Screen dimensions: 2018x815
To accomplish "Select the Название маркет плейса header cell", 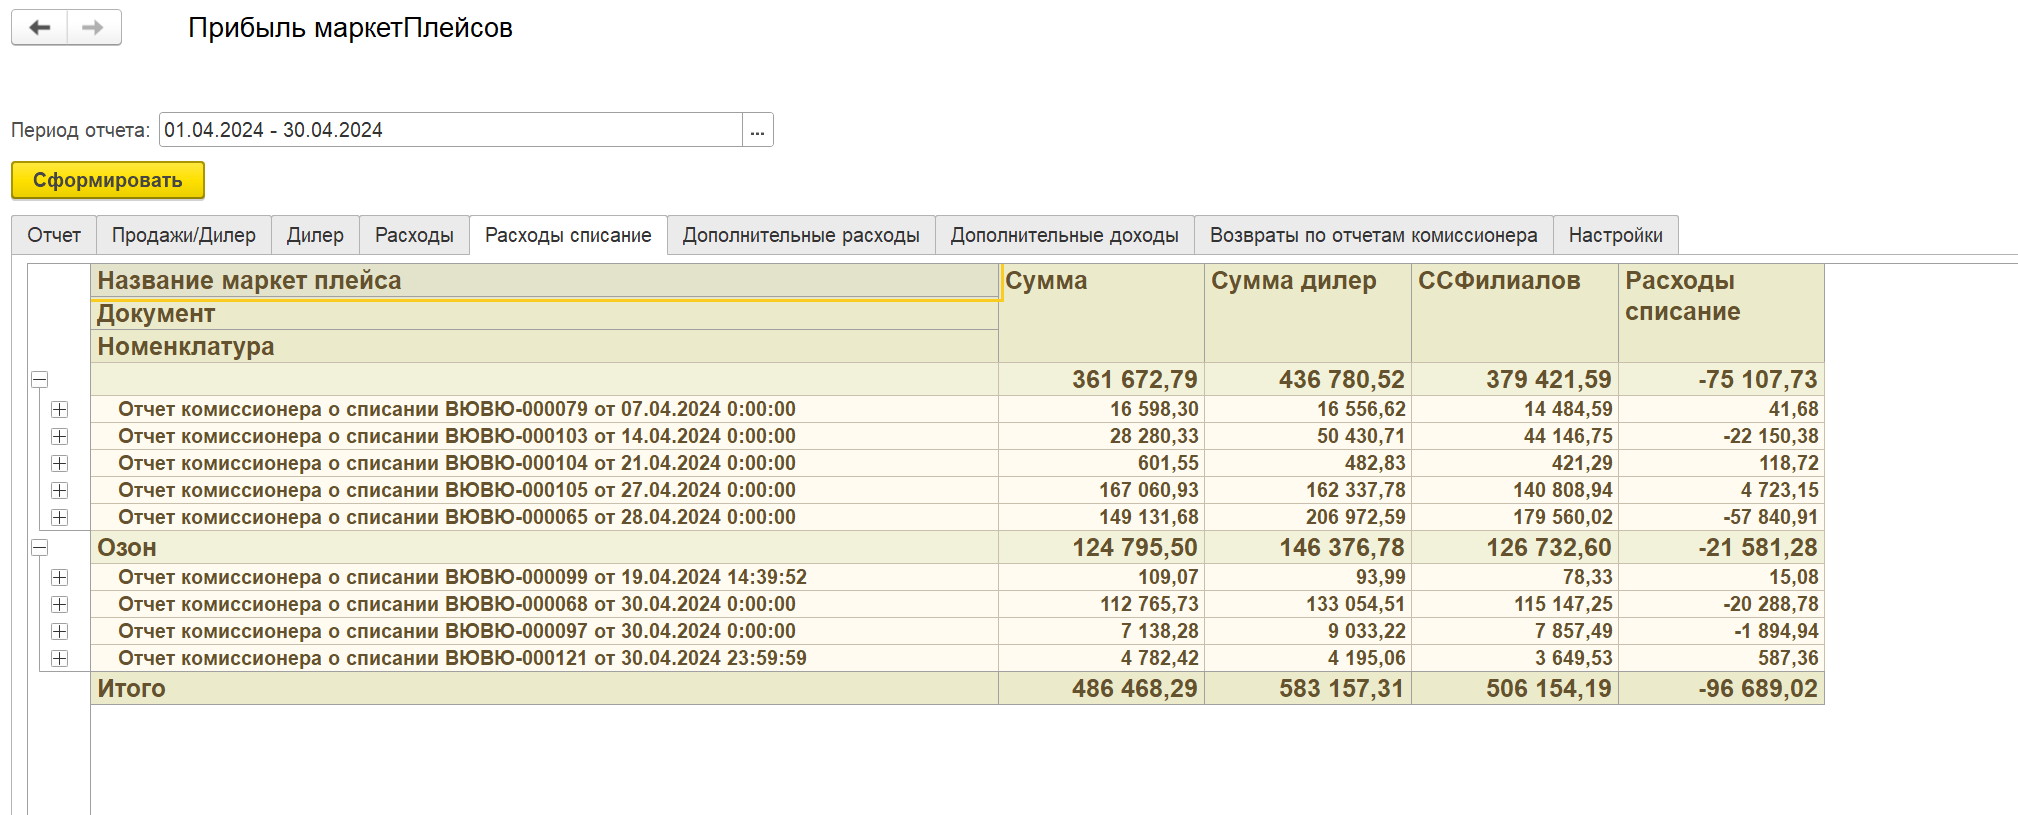I will (545, 281).
